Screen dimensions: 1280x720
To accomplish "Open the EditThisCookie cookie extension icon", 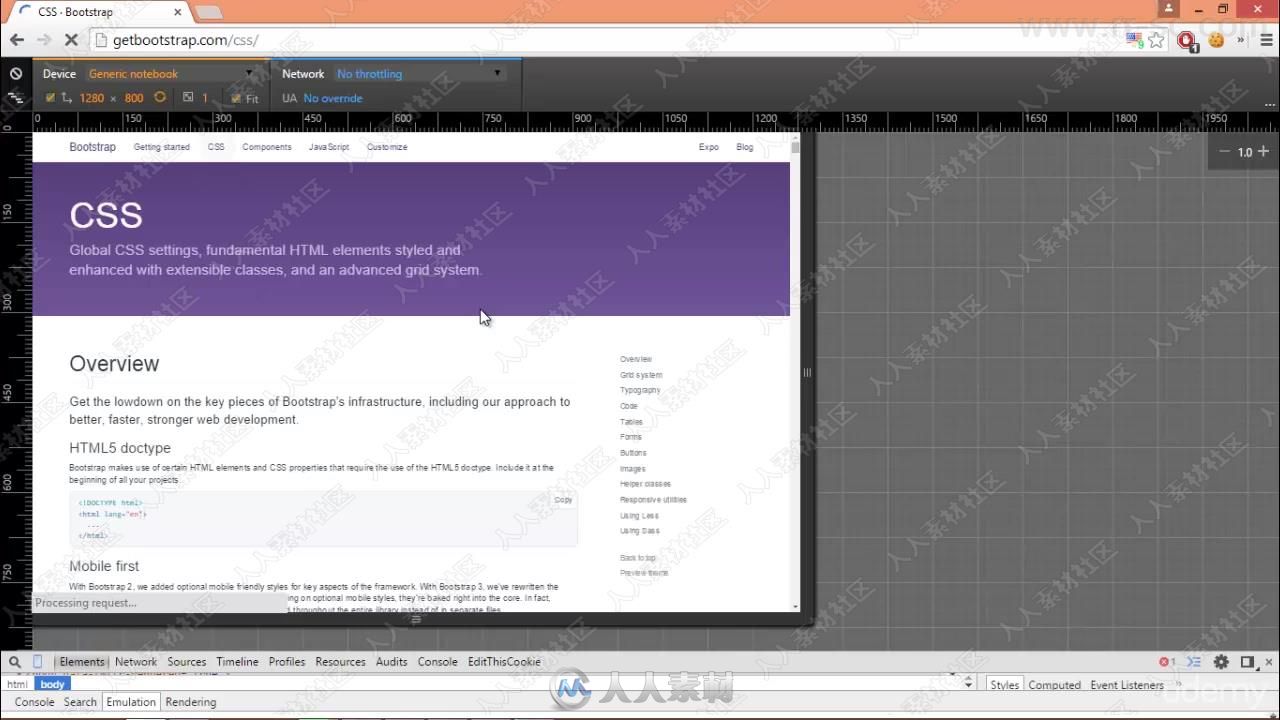I will 1216,40.
